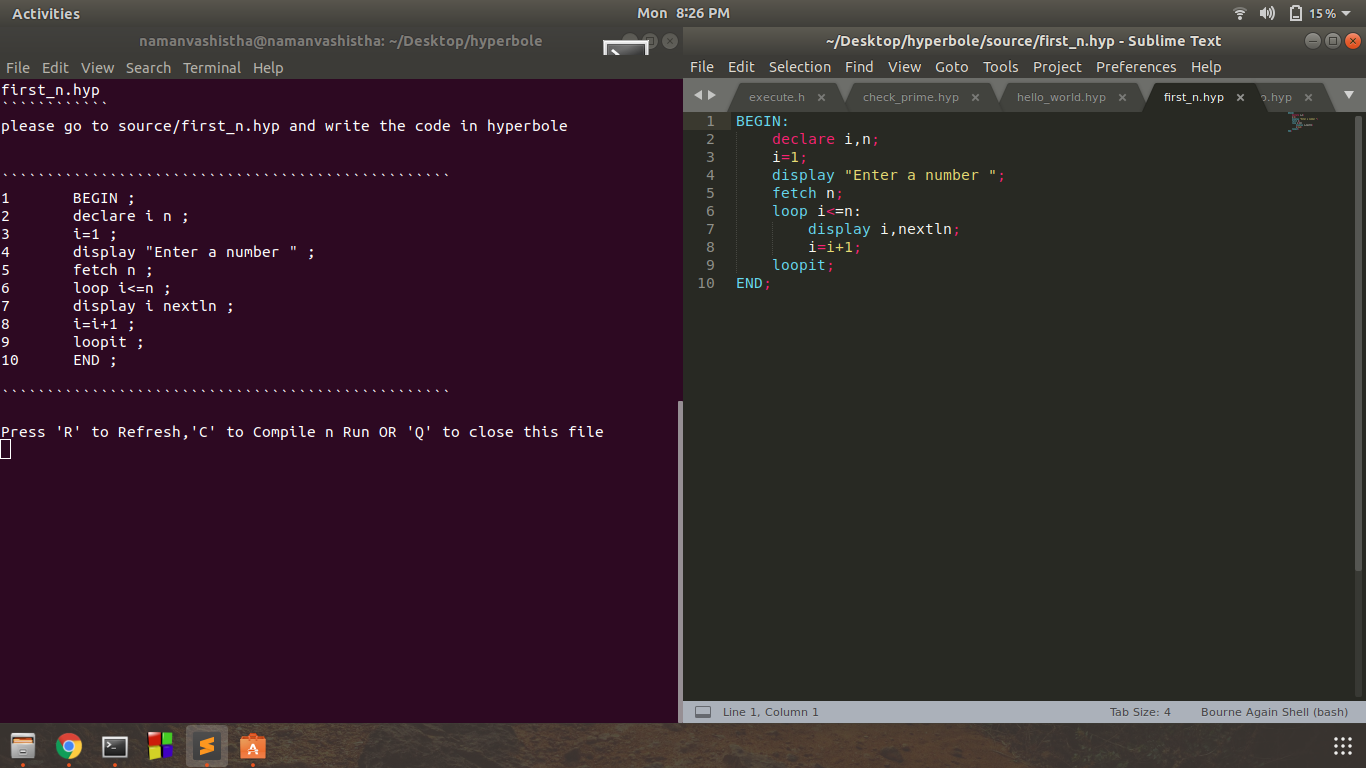Click 'fetch n;' in the editor
Image resolution: width=1366 pixels, height=768 pixels.
click(x=808, y=193)
